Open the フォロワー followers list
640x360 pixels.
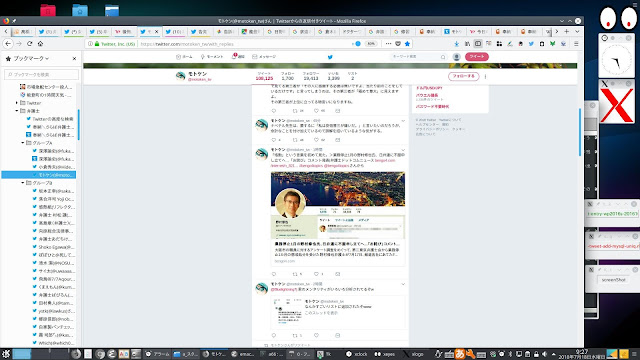[311, 76]
